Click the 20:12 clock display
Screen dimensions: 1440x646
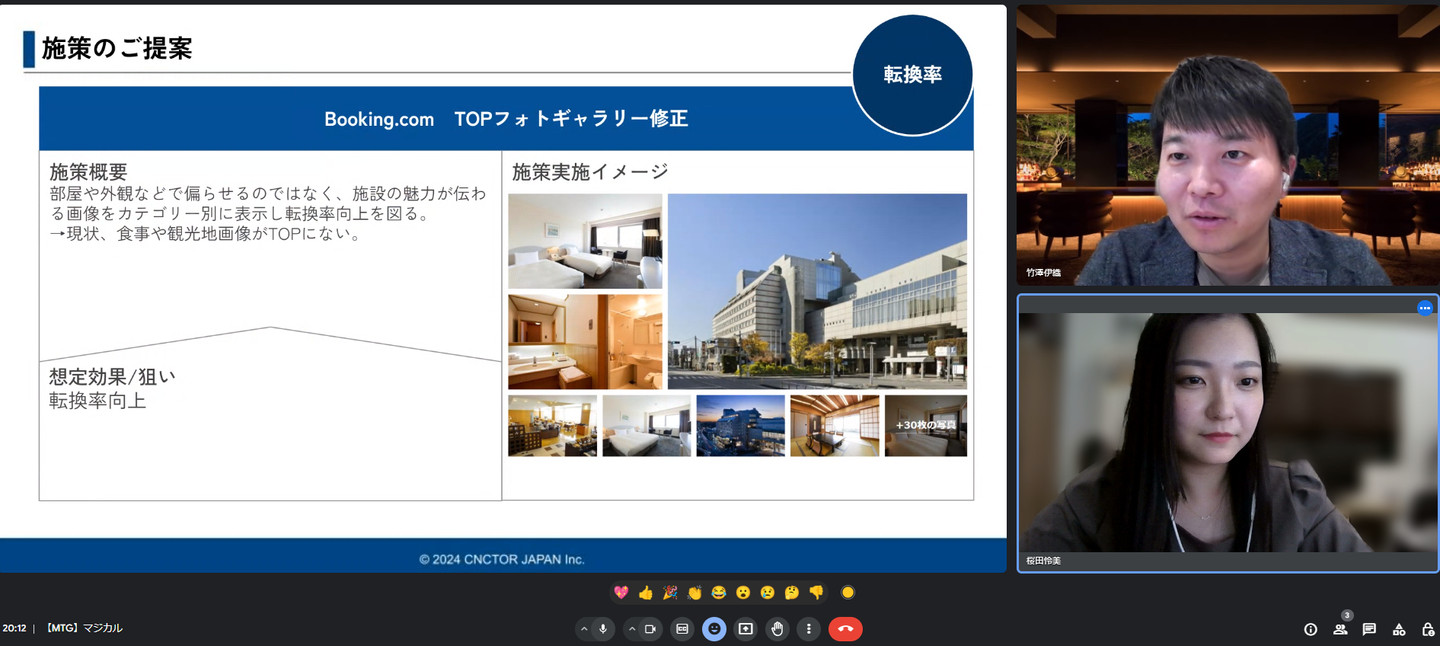pyautogui.click(x=14, y=628)
